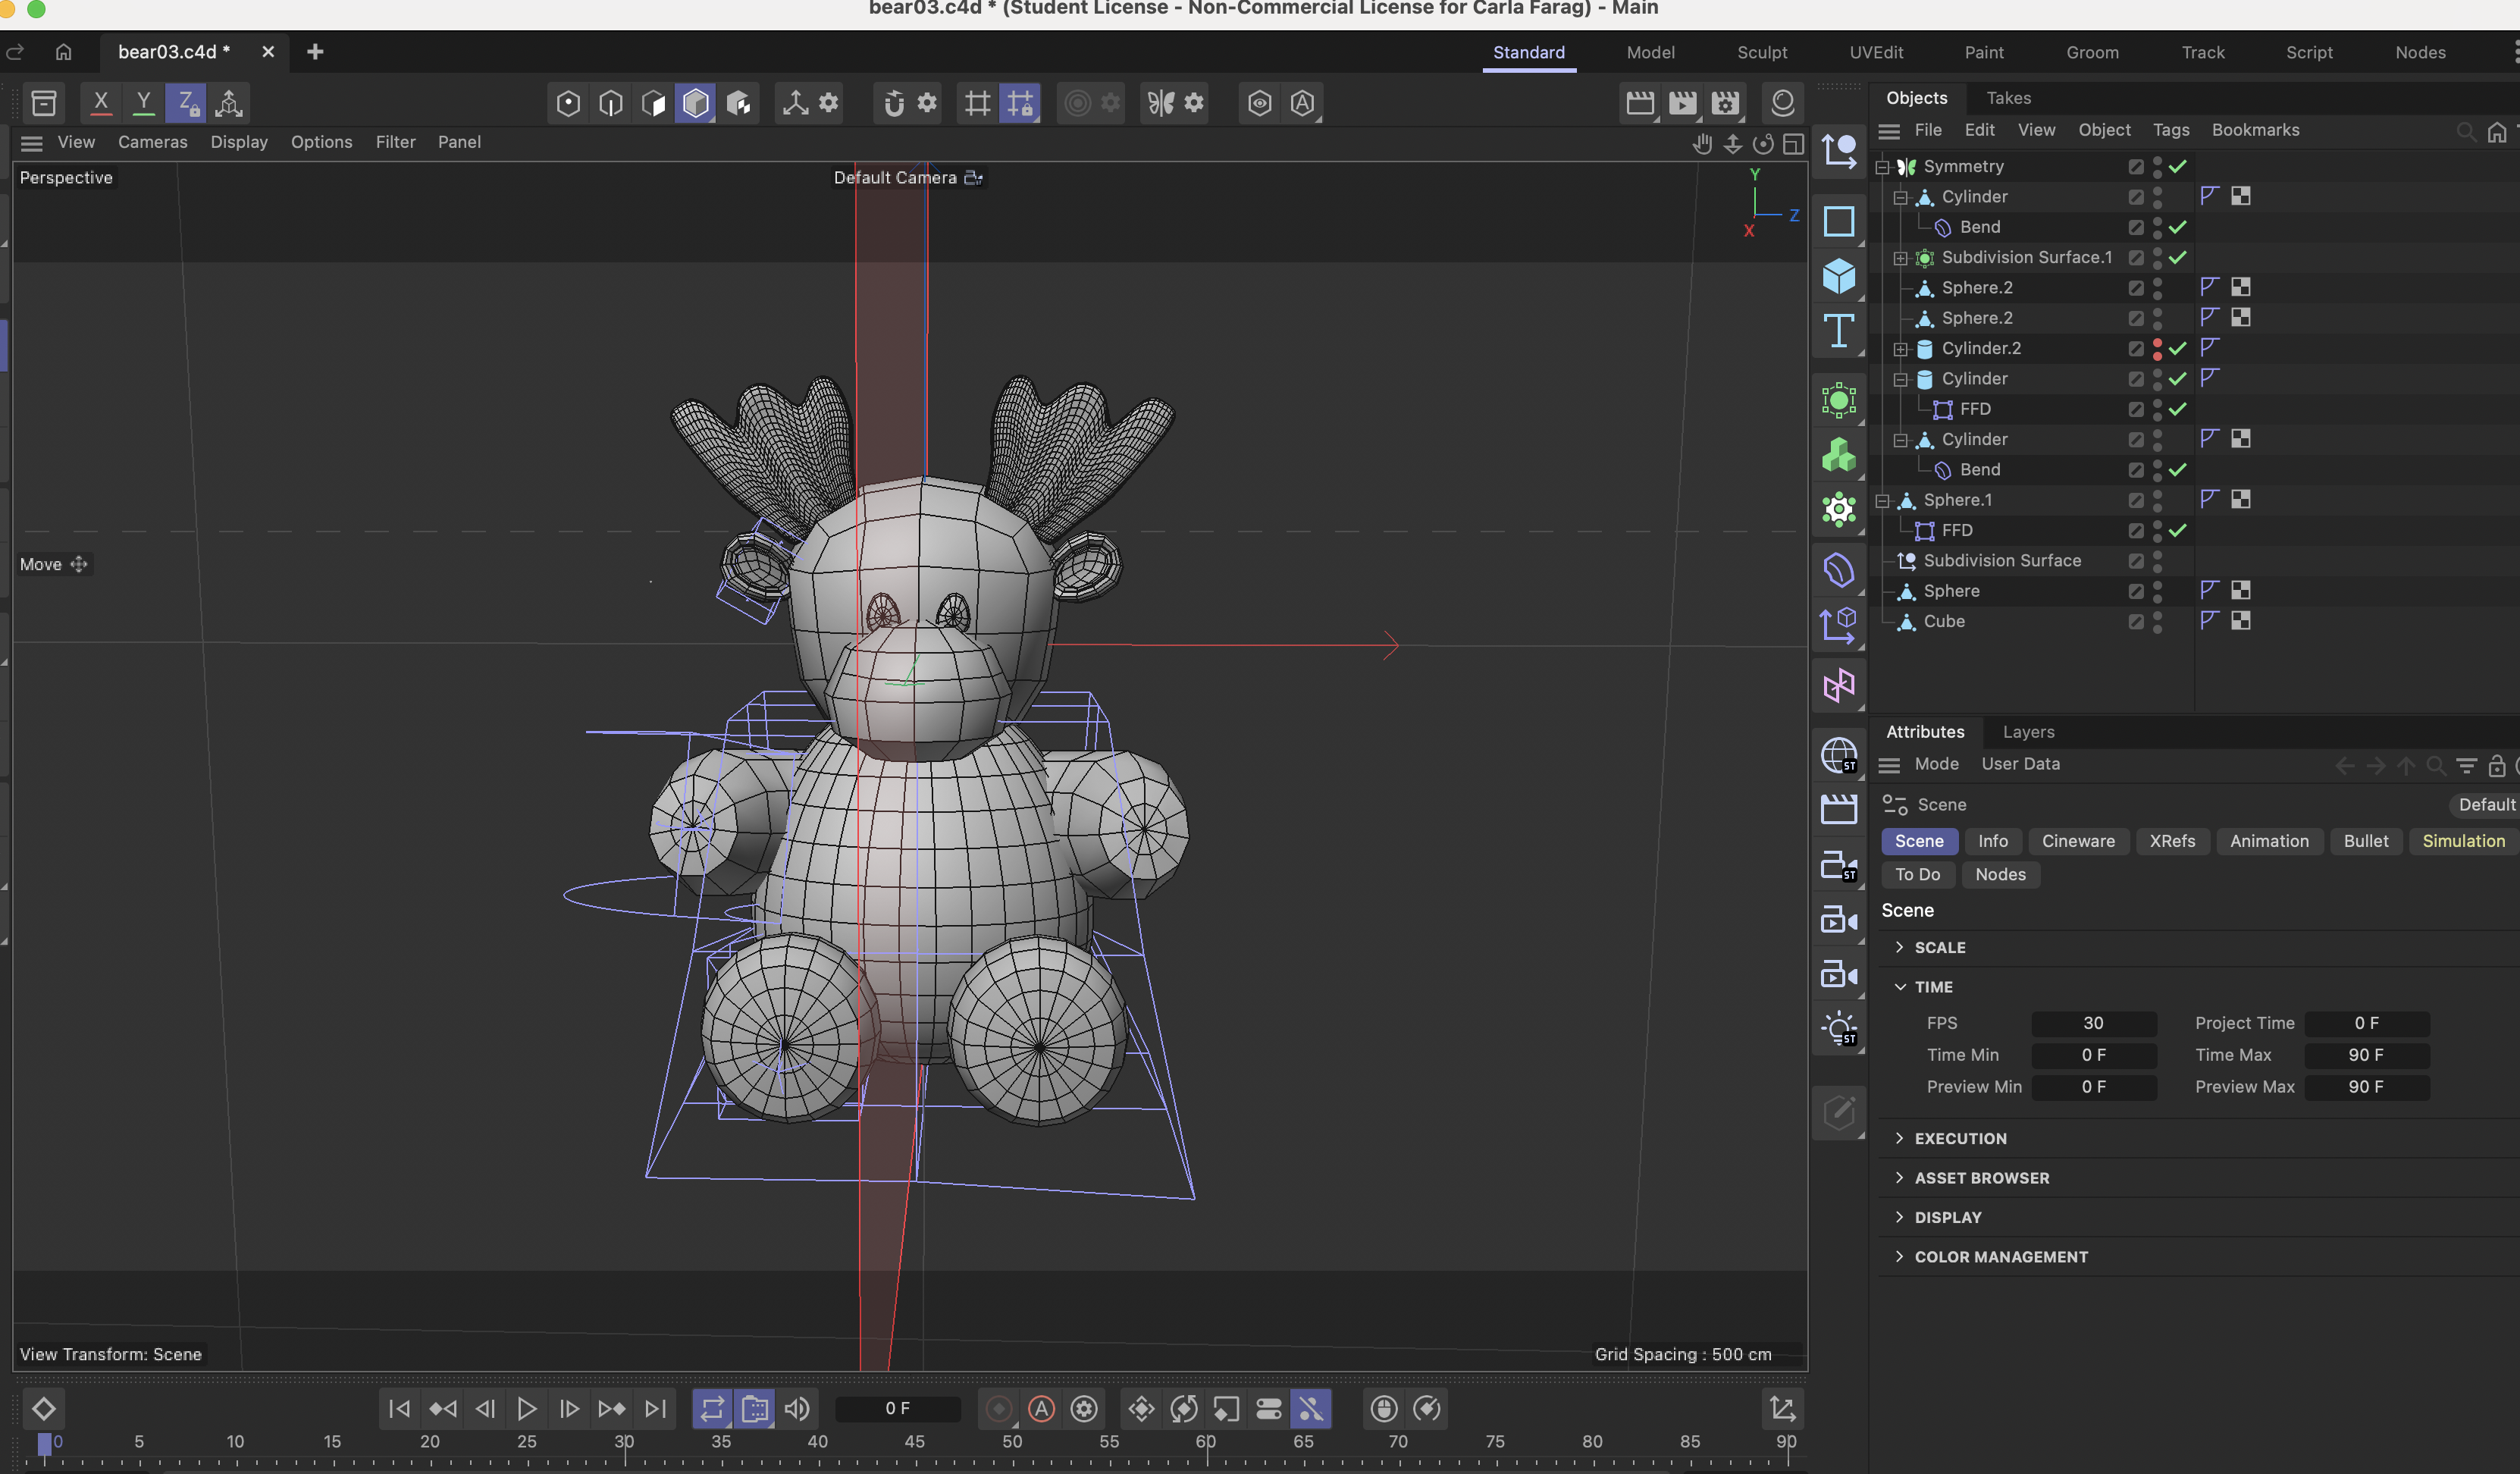Click the FPS value field
This screenshot has height=1474, width=2520.
(x=2093, y=1023)
